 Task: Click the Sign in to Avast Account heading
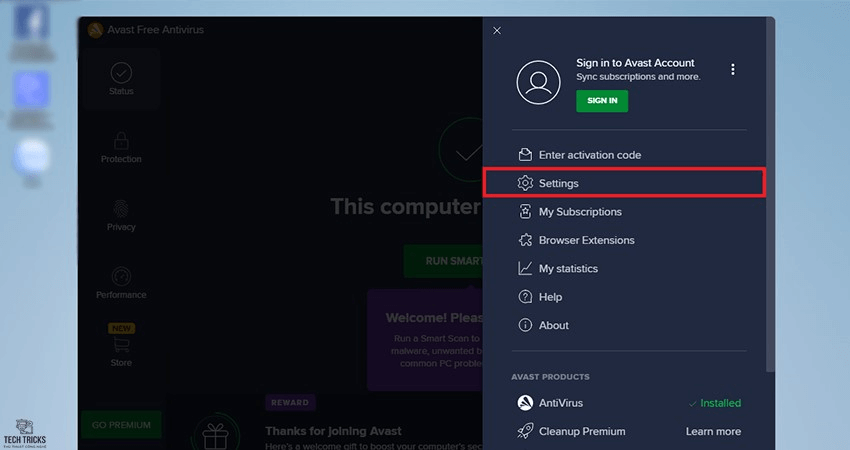pyautogui.click(x=635, y=63)
